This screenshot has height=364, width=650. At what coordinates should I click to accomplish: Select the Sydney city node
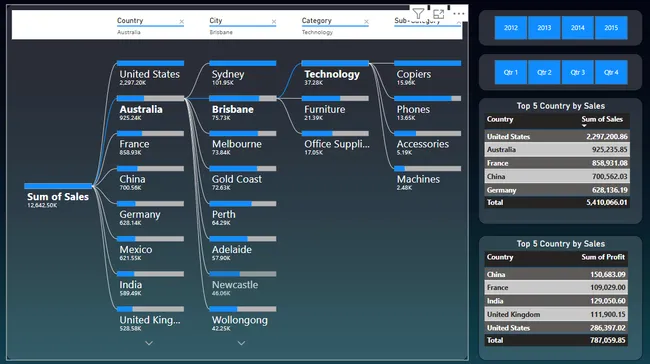(x=243, y=73)
